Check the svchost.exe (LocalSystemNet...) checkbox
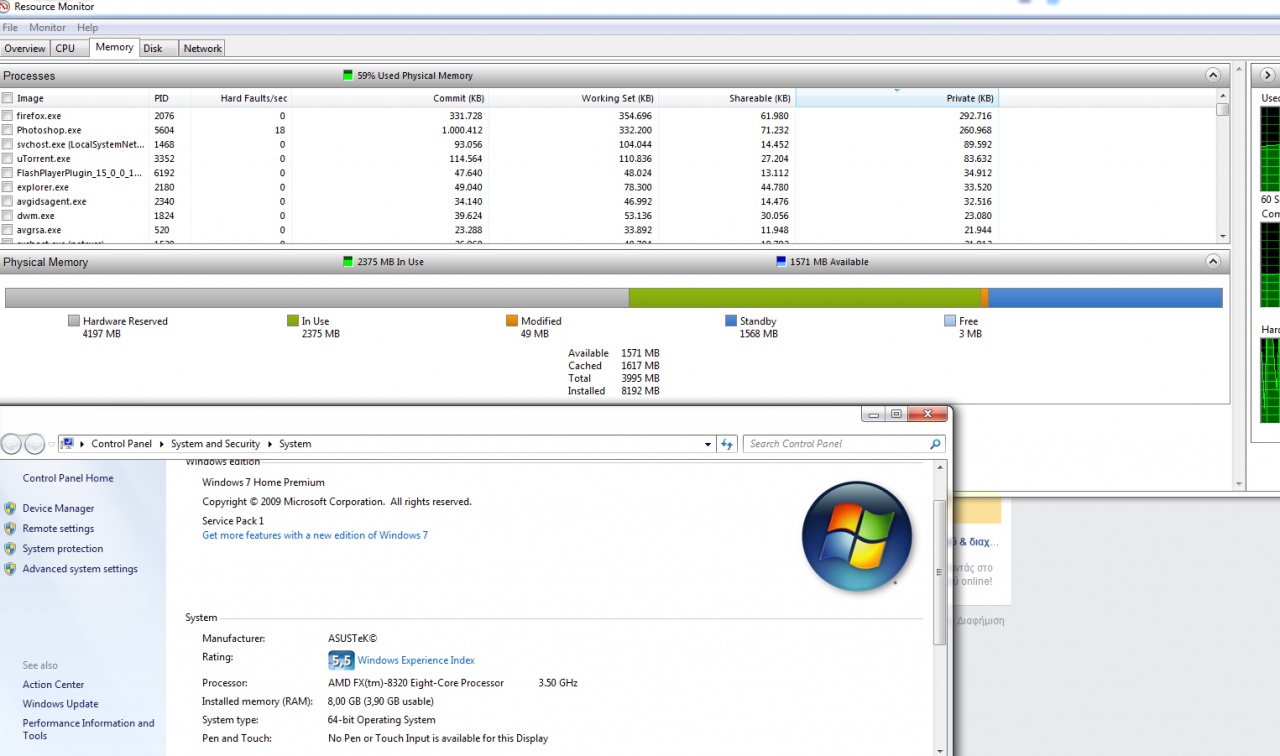Viewport: 1280px width, 756px height. tap(8, 144)
